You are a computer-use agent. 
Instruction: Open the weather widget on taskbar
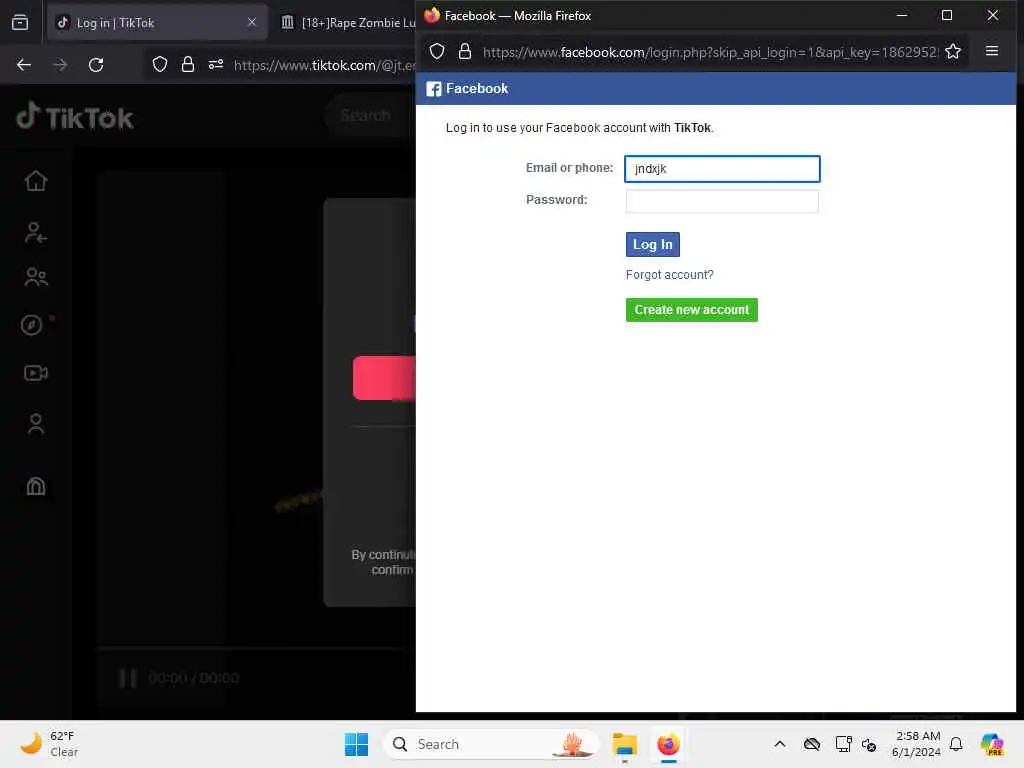[50, 744]
